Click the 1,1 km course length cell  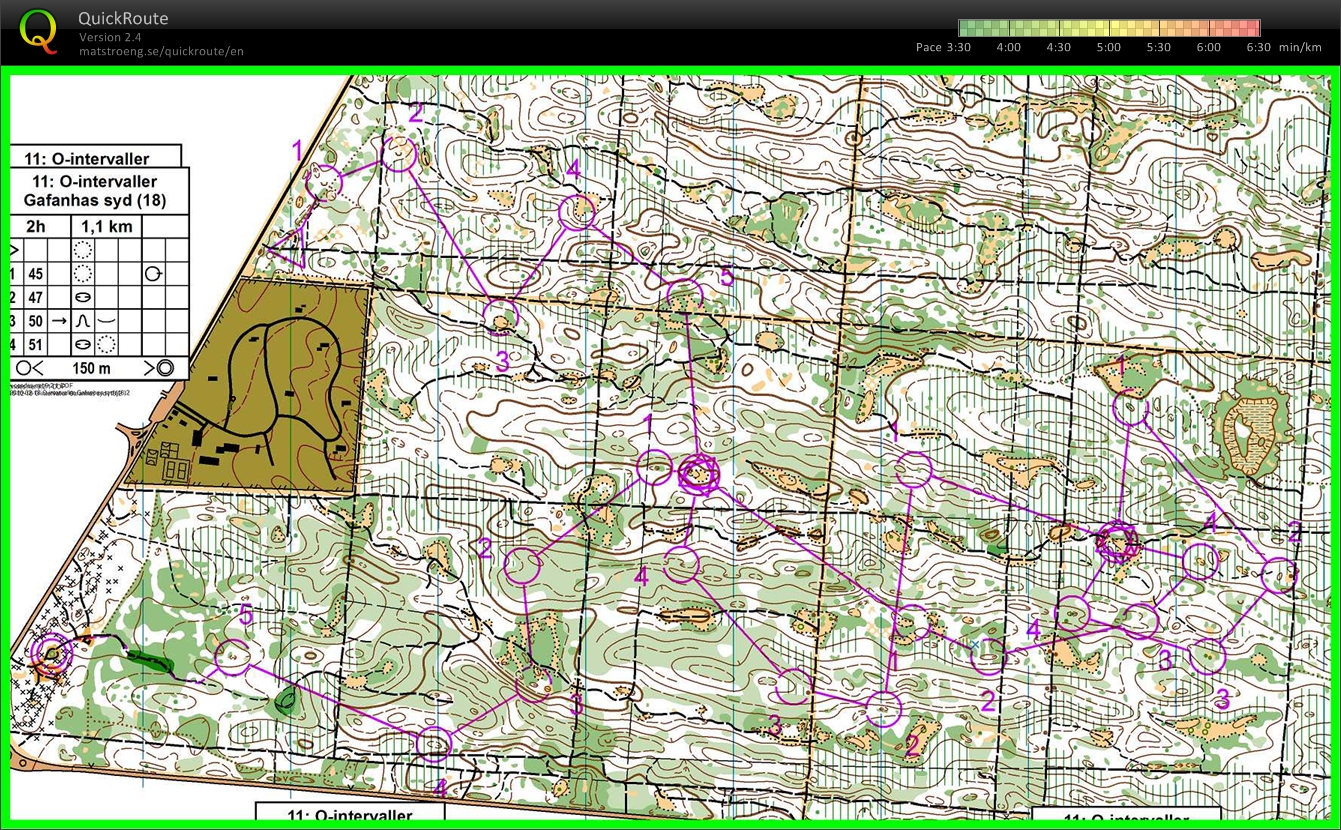pos(107,227)
